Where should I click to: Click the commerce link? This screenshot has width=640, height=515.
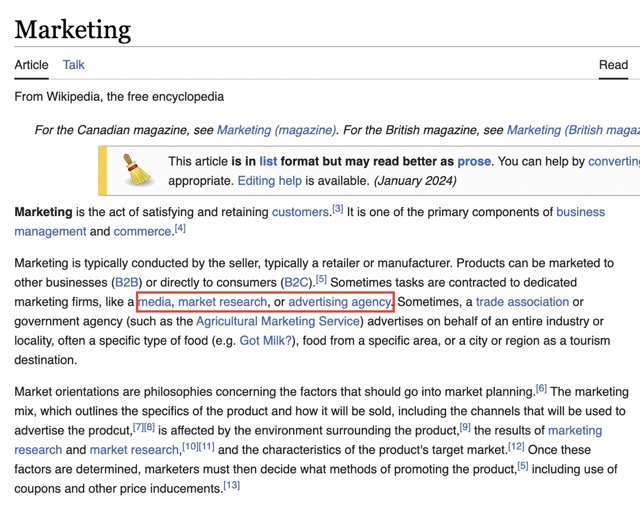143,231
